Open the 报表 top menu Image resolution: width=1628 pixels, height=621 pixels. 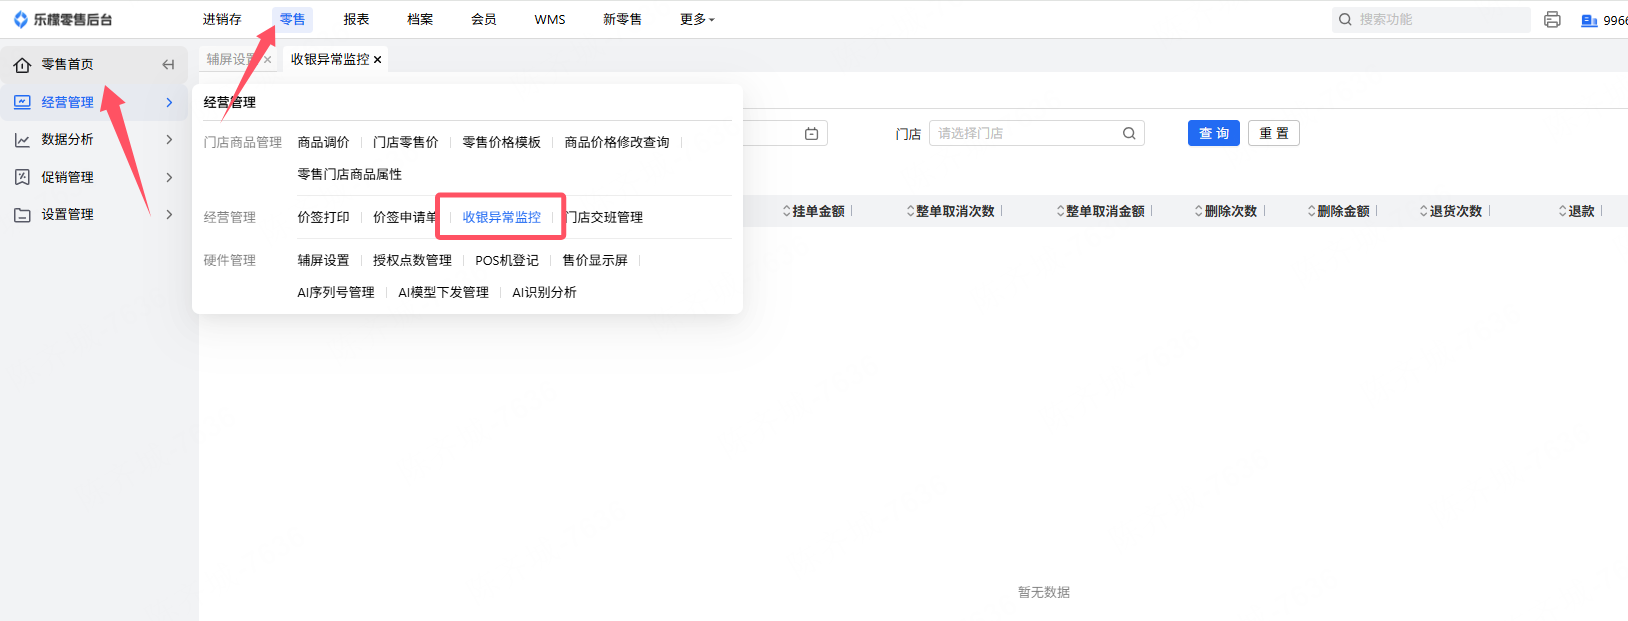(356, 19)
